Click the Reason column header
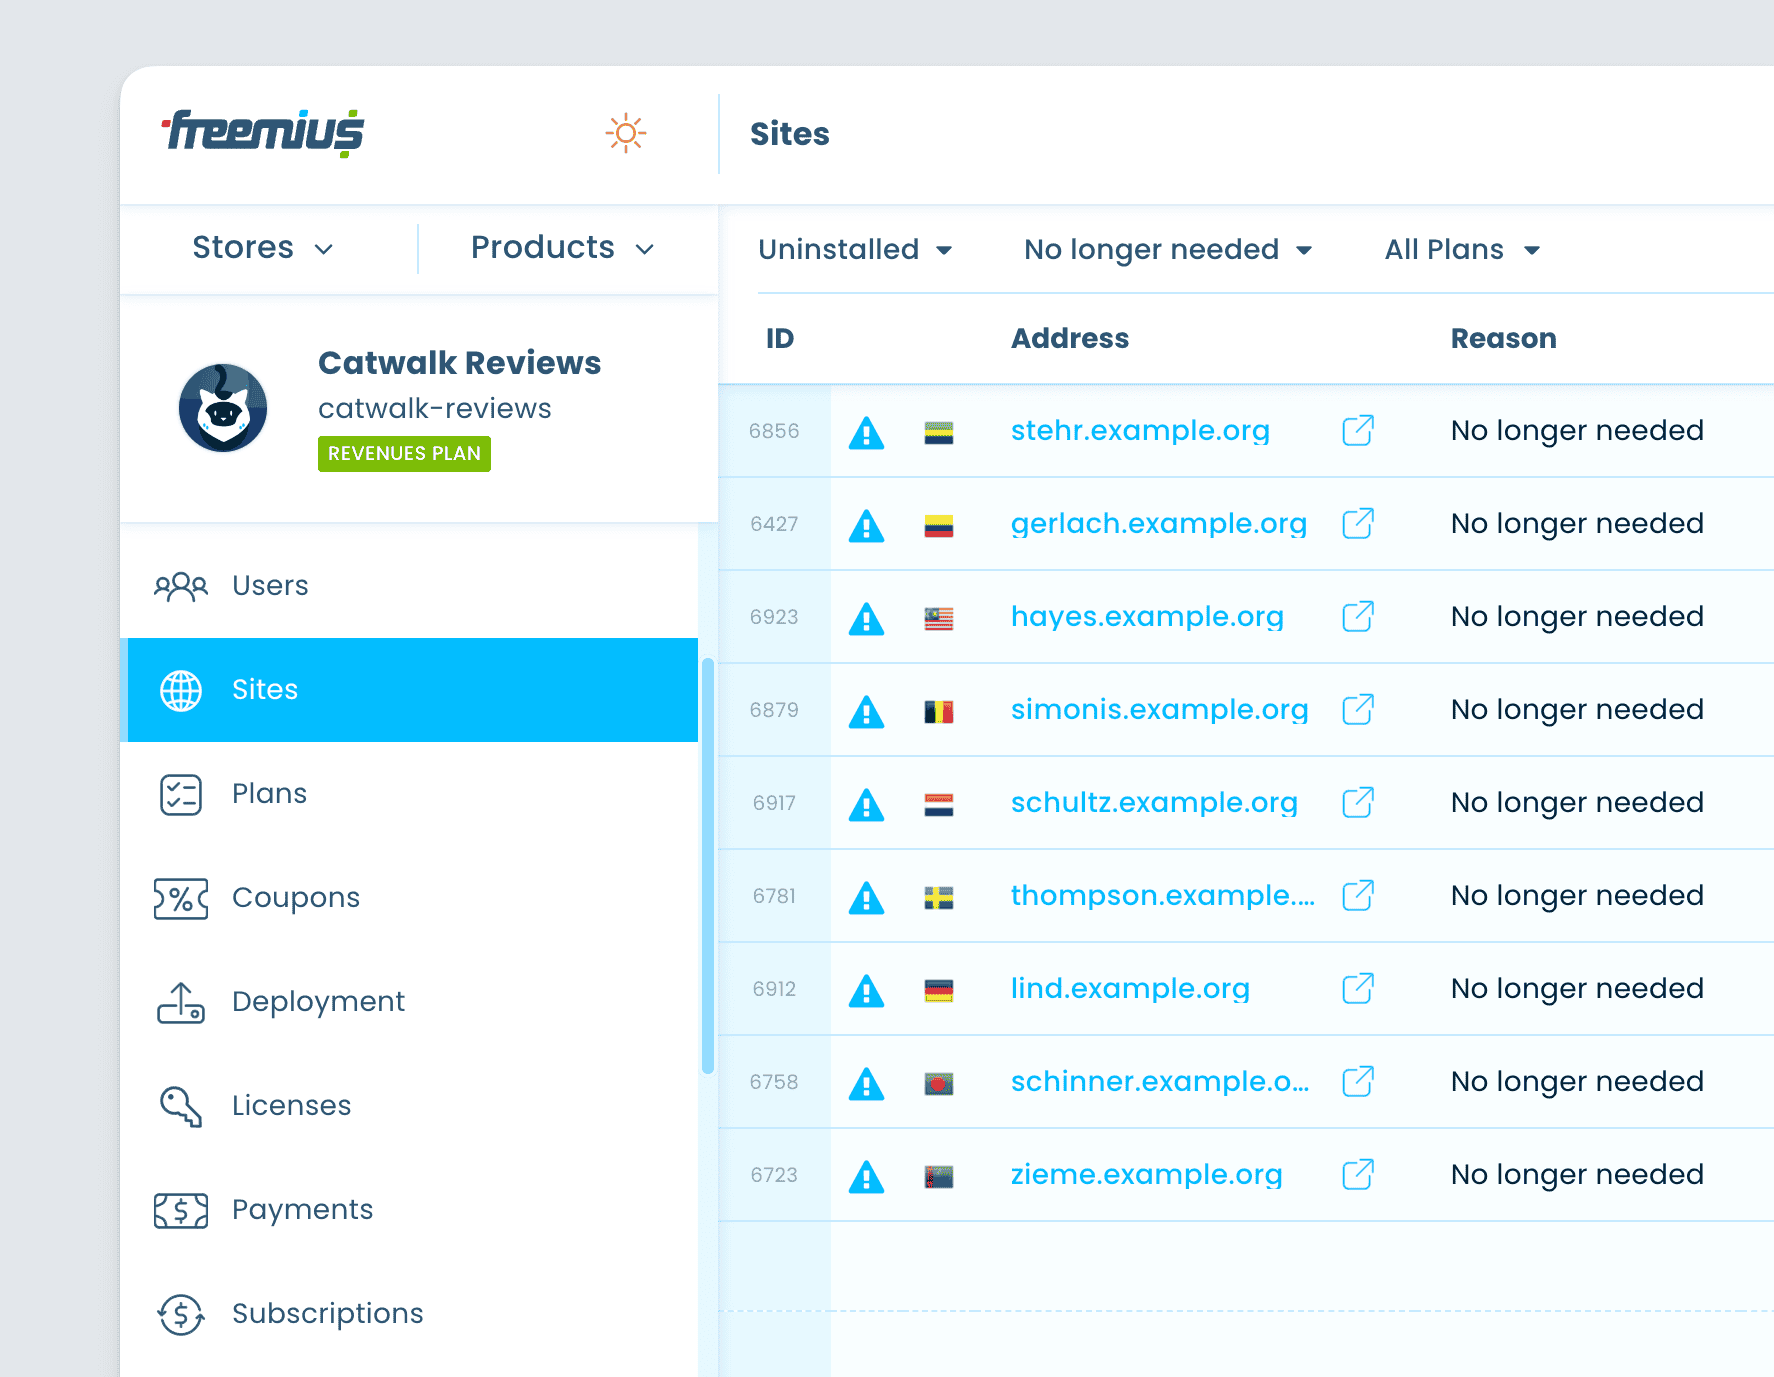Screen dimensions: 1774x1377 1504,338
